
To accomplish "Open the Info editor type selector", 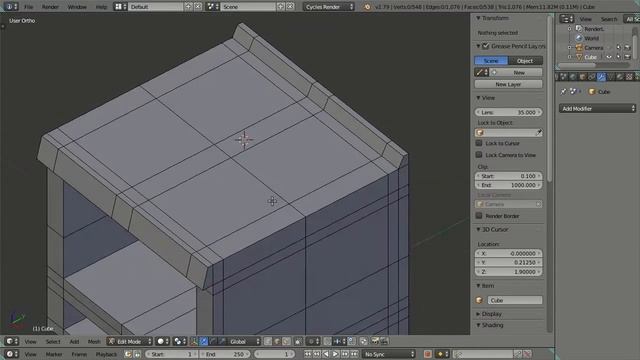I will (x=11, y=7).
